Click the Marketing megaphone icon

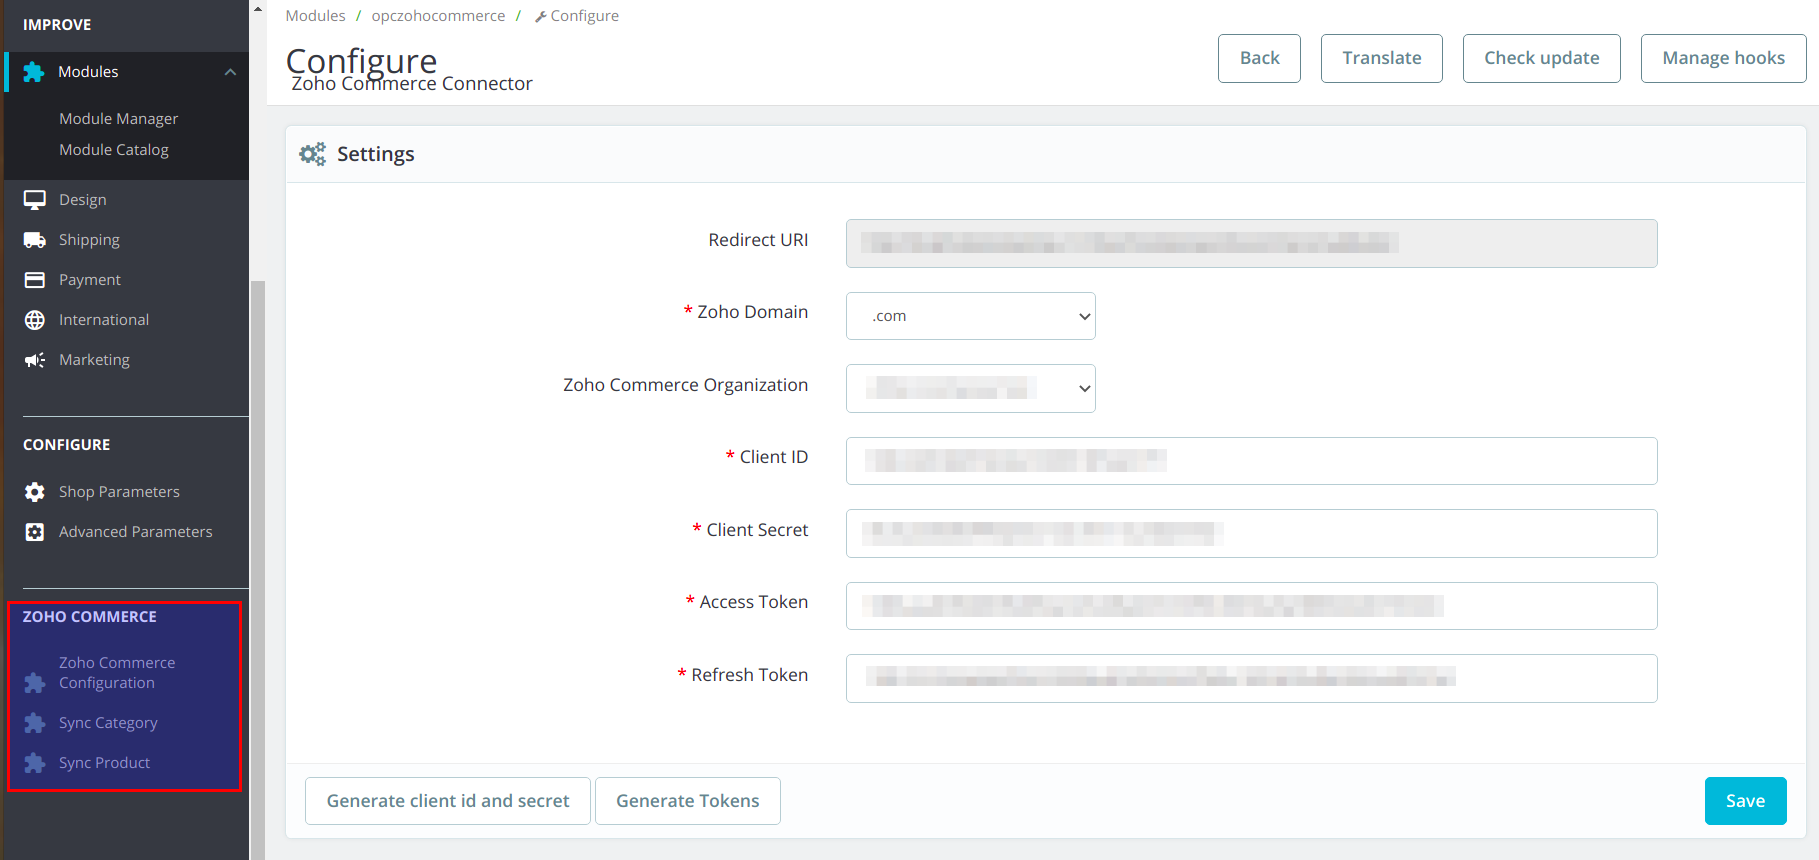coord(35,360)
